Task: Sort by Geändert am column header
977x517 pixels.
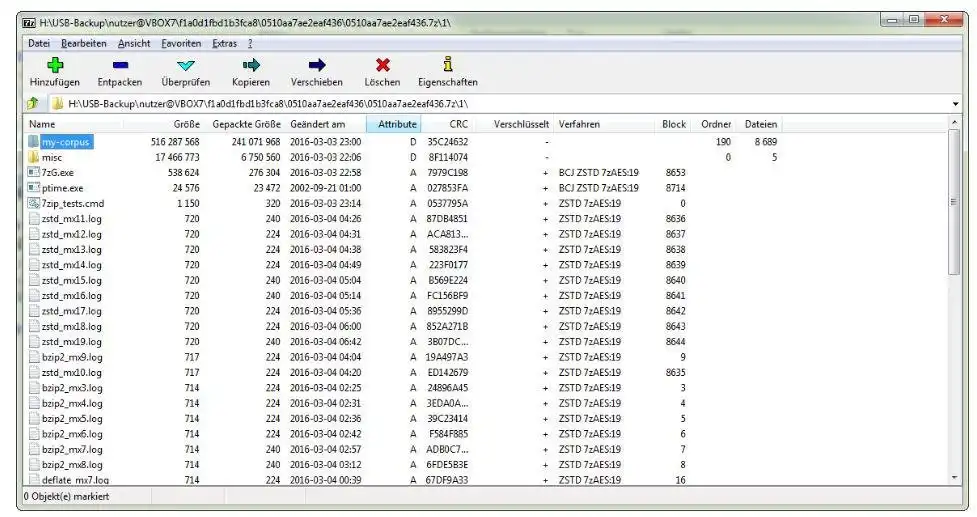Action: coord(325,124)
